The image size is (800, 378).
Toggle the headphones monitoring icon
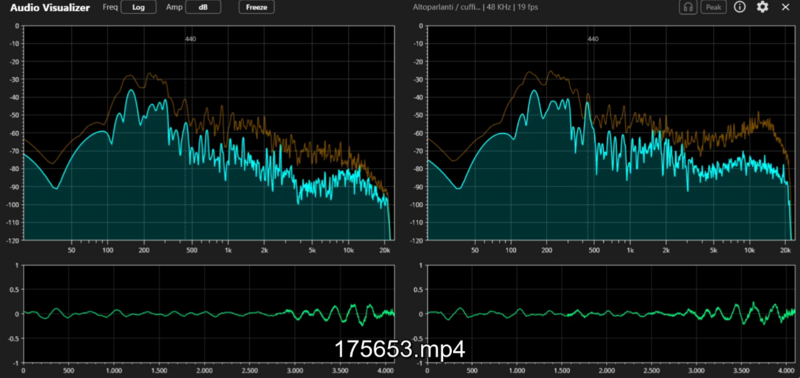[689, 7]
